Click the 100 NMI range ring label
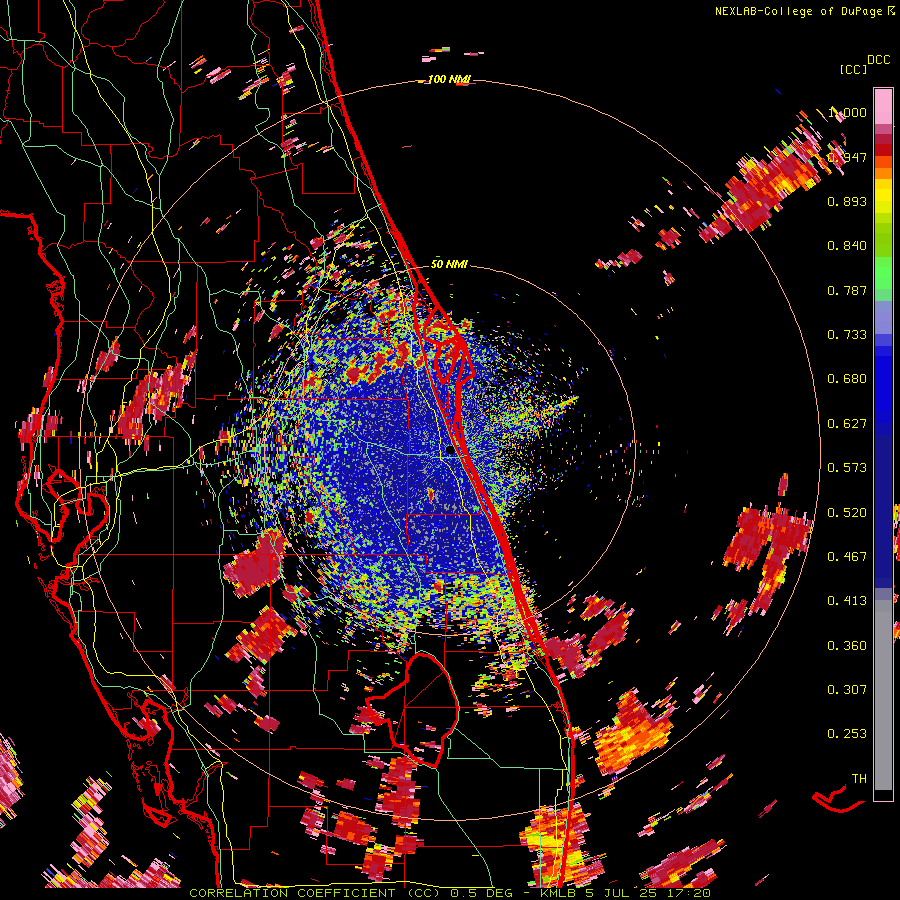 448,79
